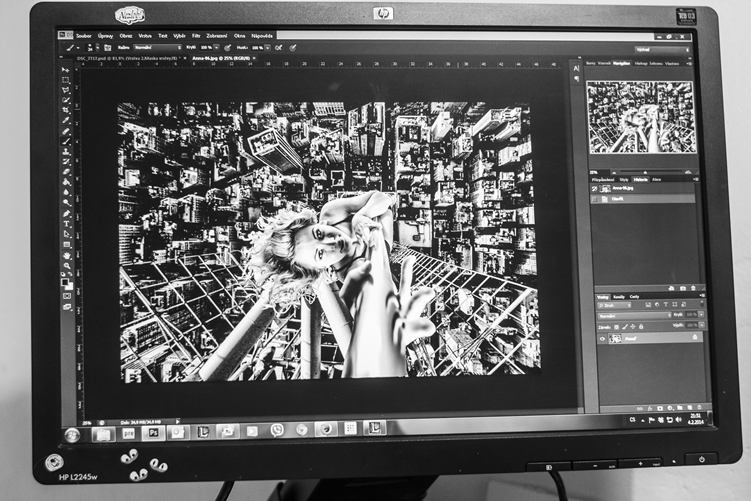Select the Polygonal Lasso tool

(x=66, y=90)
